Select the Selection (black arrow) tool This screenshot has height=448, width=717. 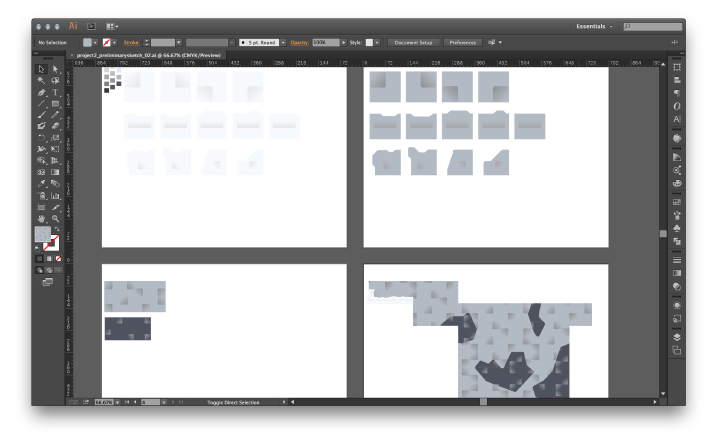pyautogui.click(x=41, y=69)
